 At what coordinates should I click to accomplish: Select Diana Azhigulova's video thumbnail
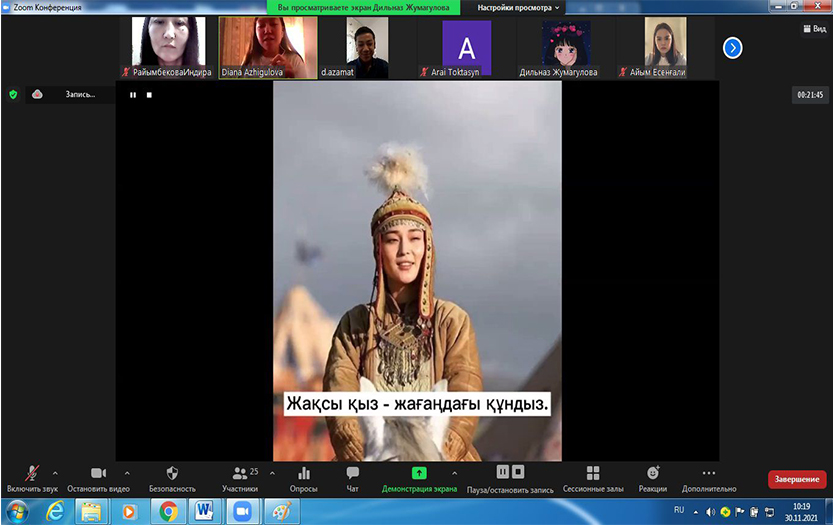point(268,47)
